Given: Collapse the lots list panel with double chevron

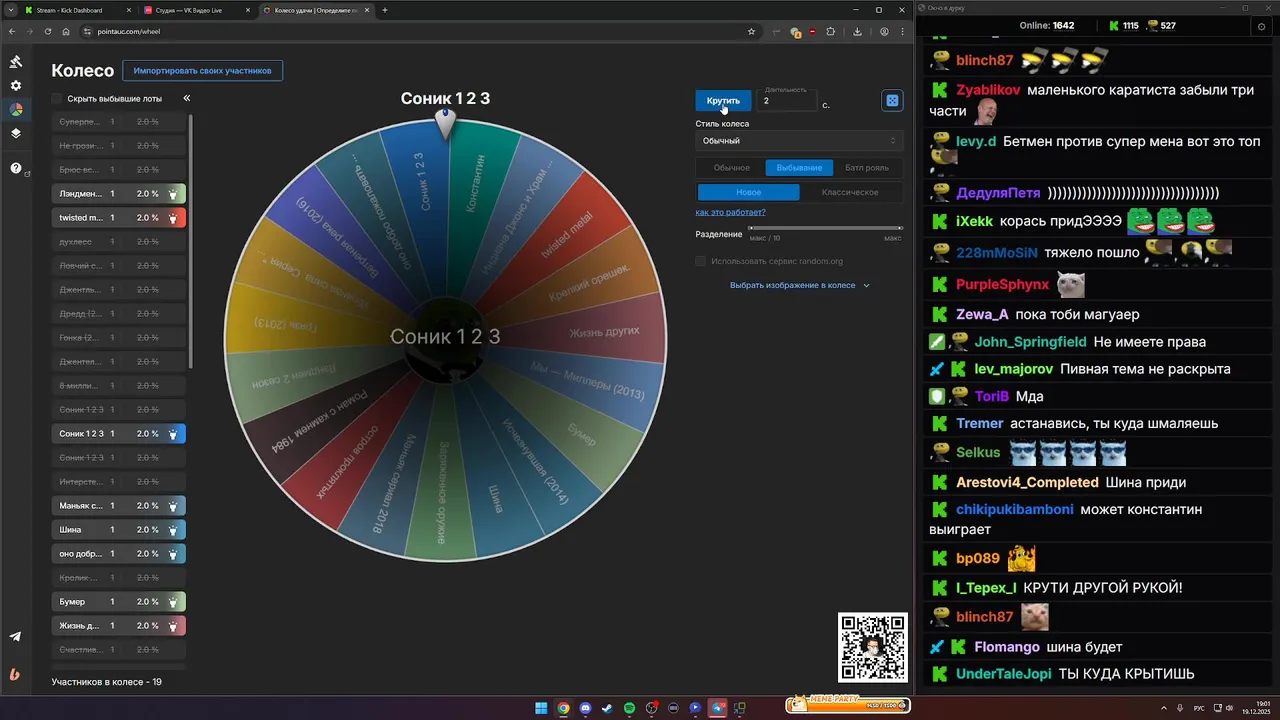Looking at the screenshot, I should click(186, 98).
